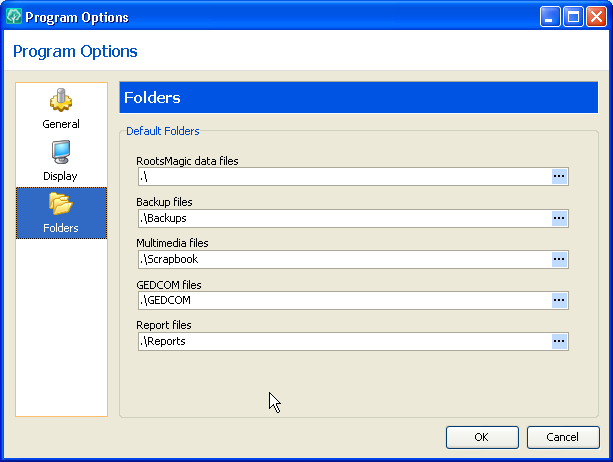The height and width of the screenshot is (462, 613).
Task: Click the 'Backup files' label
Action: point(164,202)
